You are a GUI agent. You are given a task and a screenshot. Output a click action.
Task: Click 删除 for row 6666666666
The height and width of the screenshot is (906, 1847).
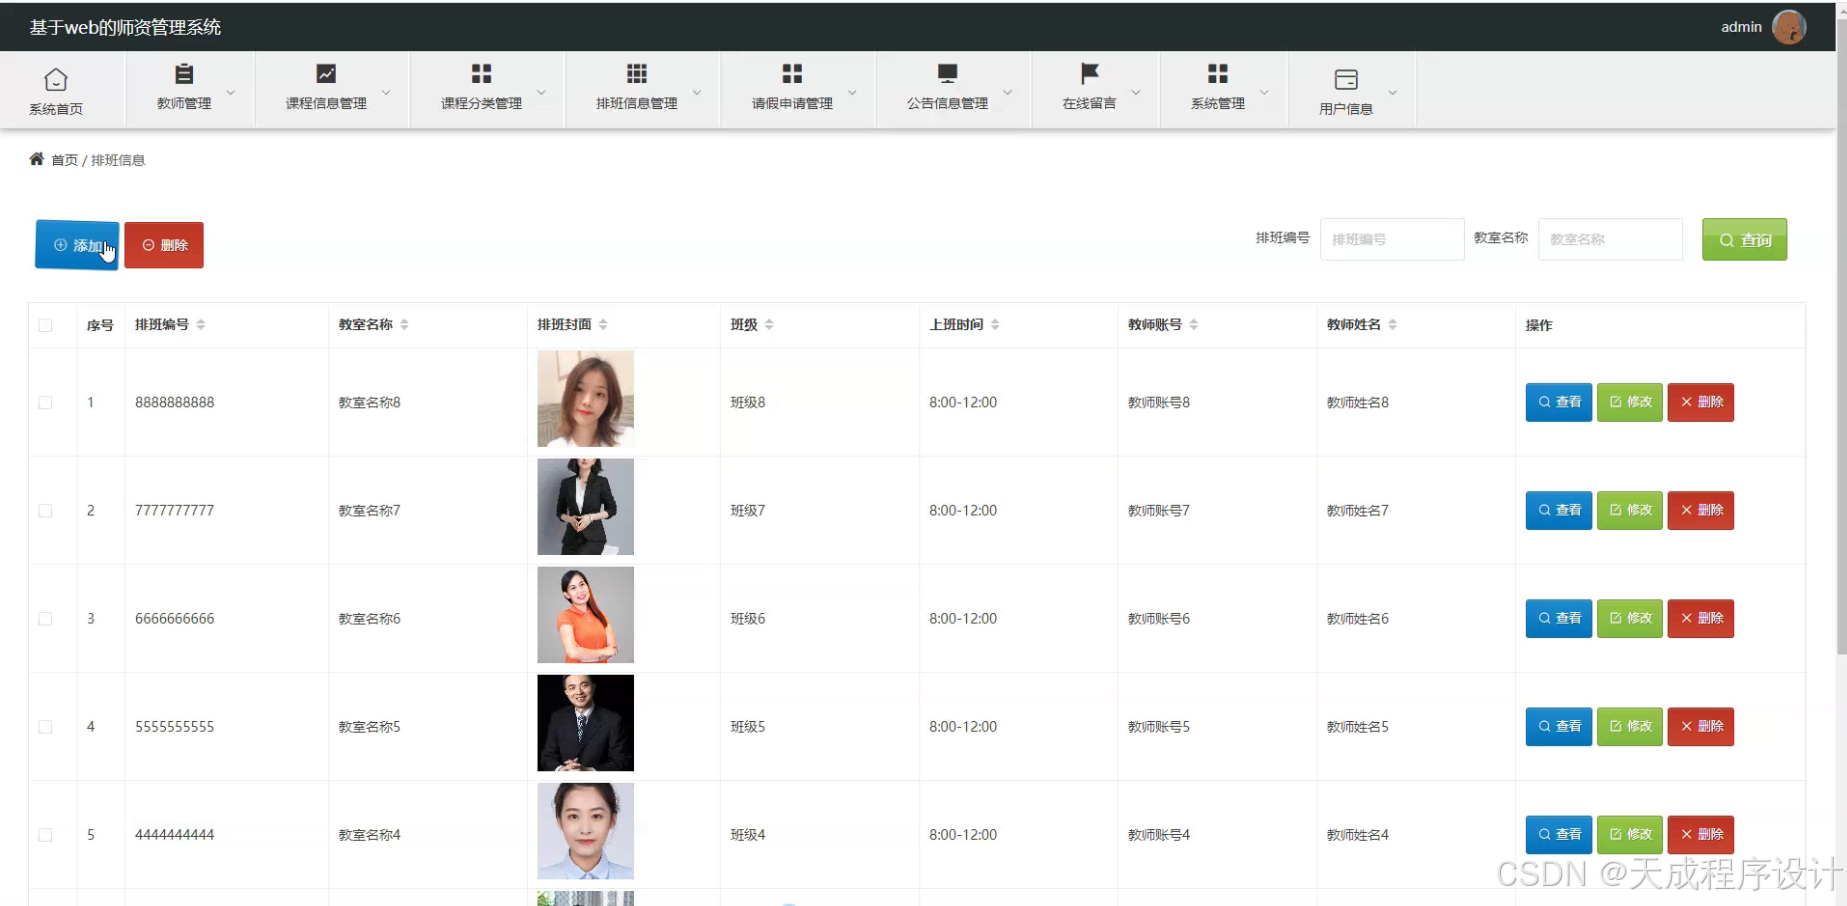tap(1700, 618)
